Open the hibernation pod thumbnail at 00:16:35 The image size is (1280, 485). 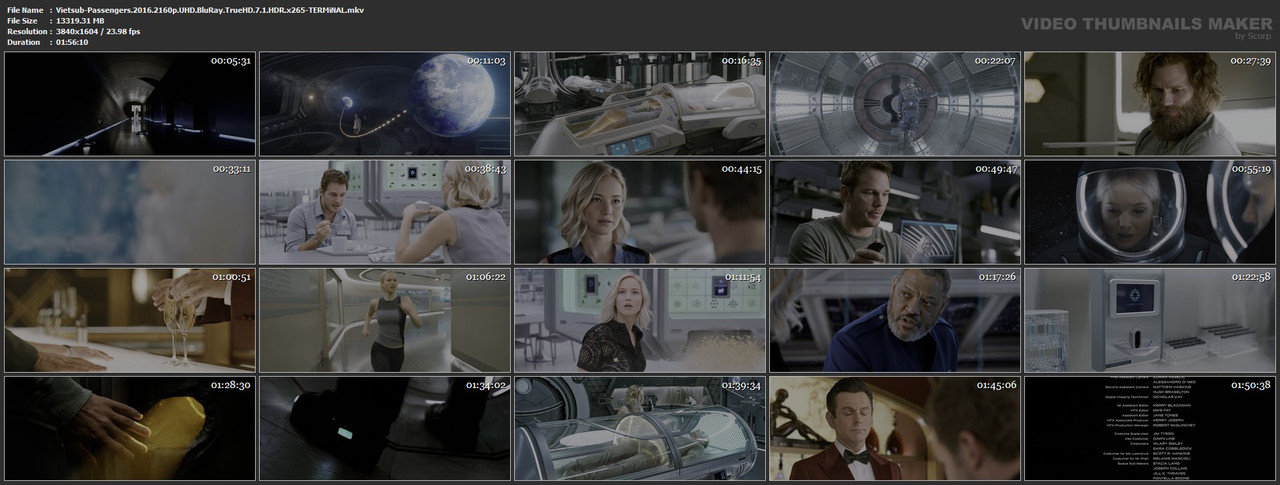(x=640, y=104)
